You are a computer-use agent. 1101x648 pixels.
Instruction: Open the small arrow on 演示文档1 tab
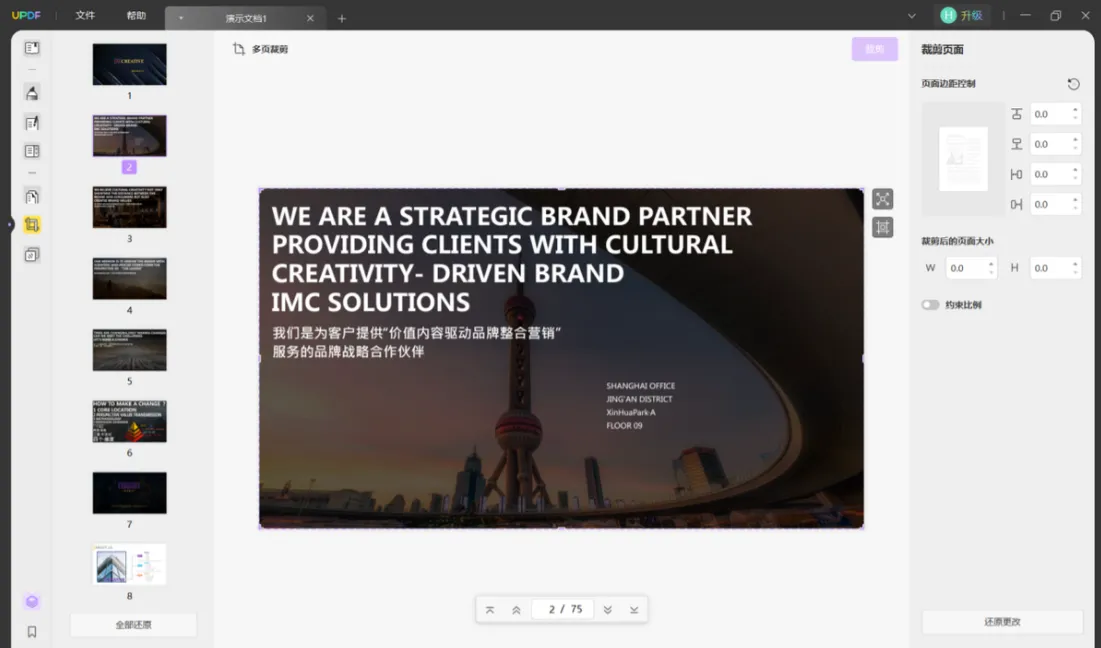click(x=180, y=18)
